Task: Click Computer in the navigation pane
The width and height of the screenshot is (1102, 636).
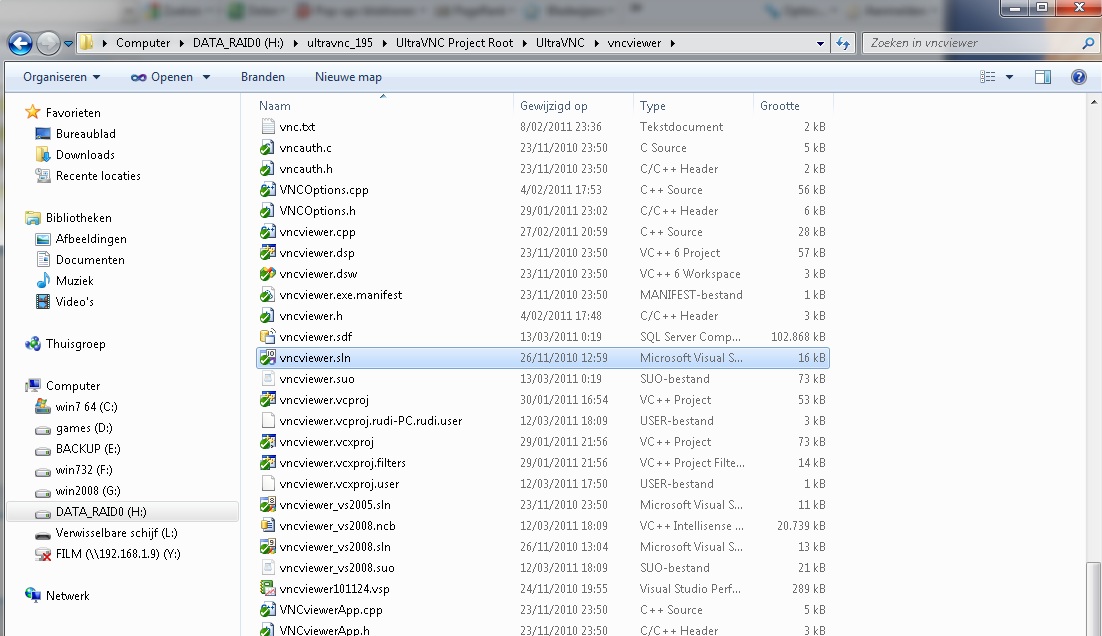Action: [73, 386]
